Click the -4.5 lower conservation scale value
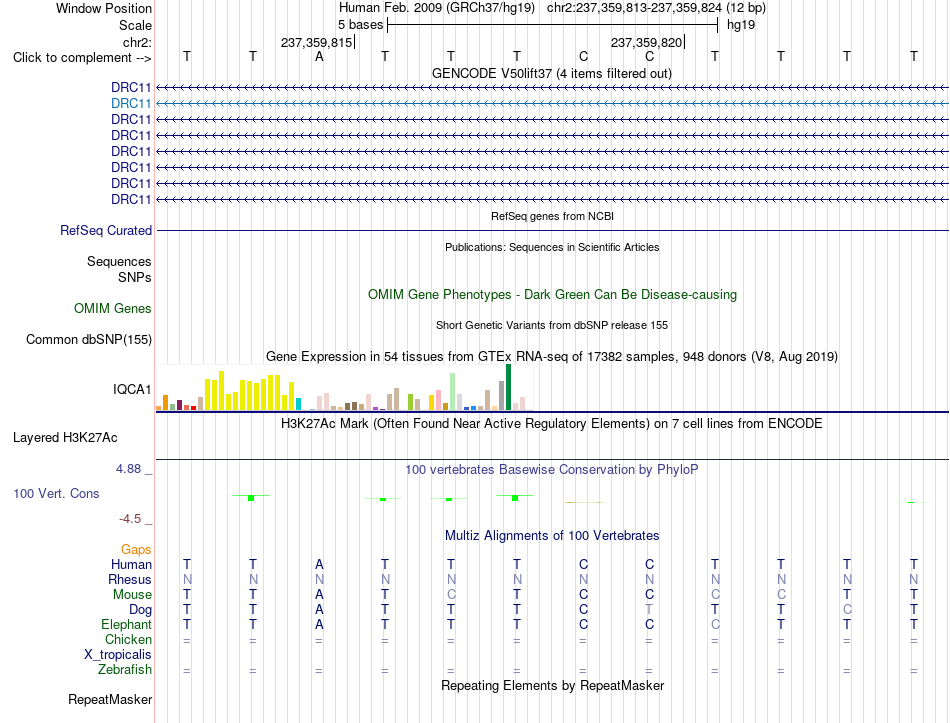Image resolution: width=950 pixels, height=723 pixels. point(130,519)
